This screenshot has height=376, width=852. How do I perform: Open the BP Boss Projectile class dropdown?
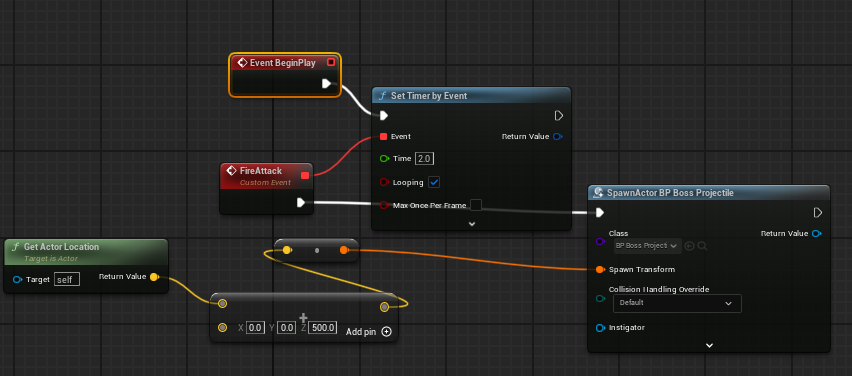[647, 246]
